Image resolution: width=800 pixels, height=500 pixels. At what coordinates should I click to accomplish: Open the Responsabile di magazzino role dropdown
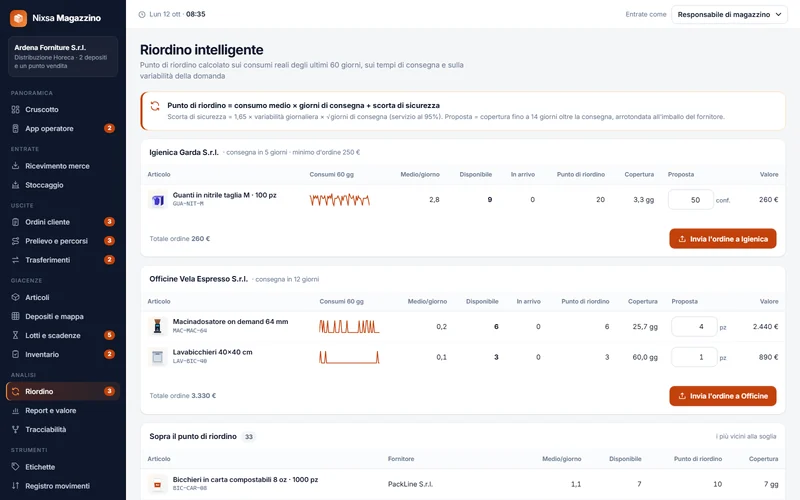729,14
